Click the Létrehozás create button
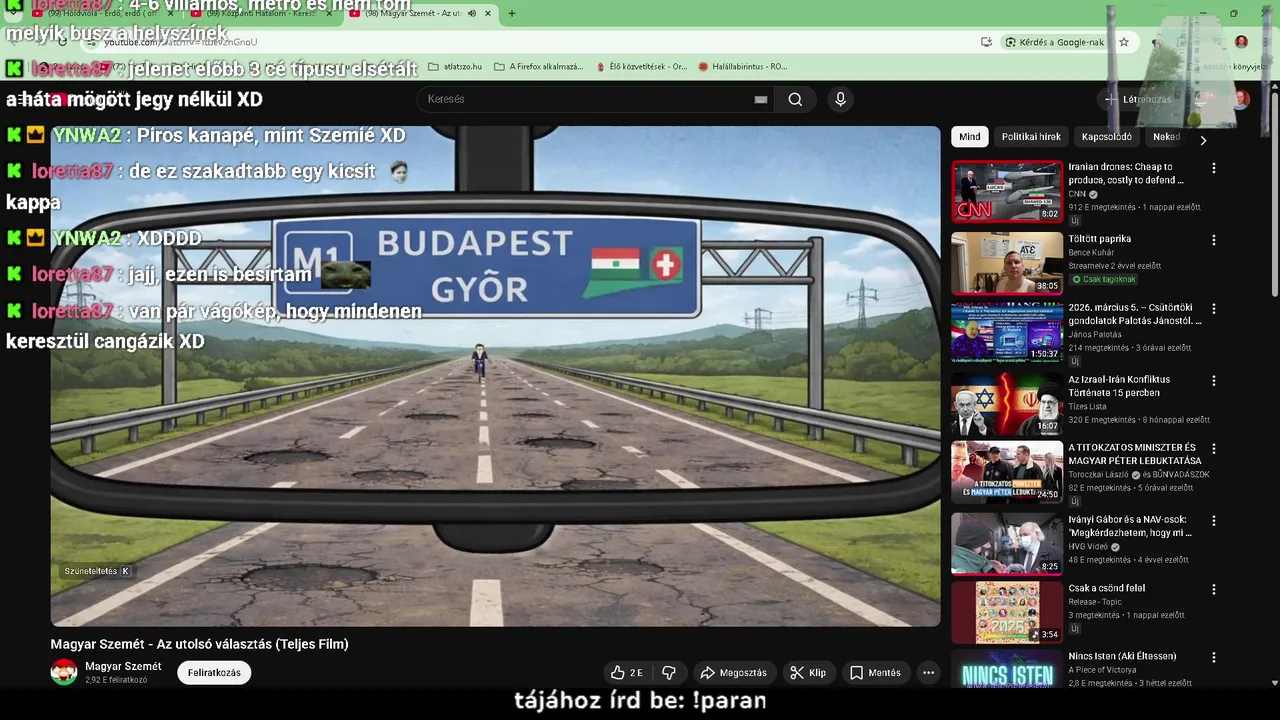 1137,99
